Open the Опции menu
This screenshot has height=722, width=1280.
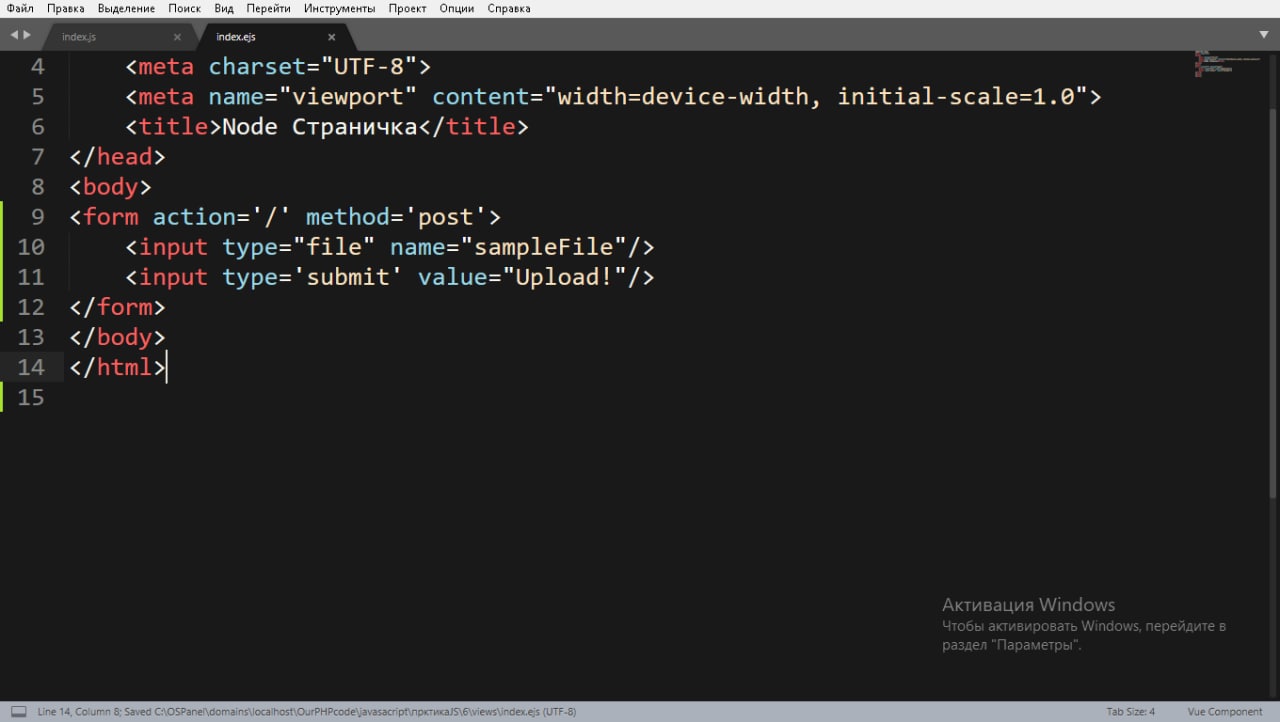457,8
